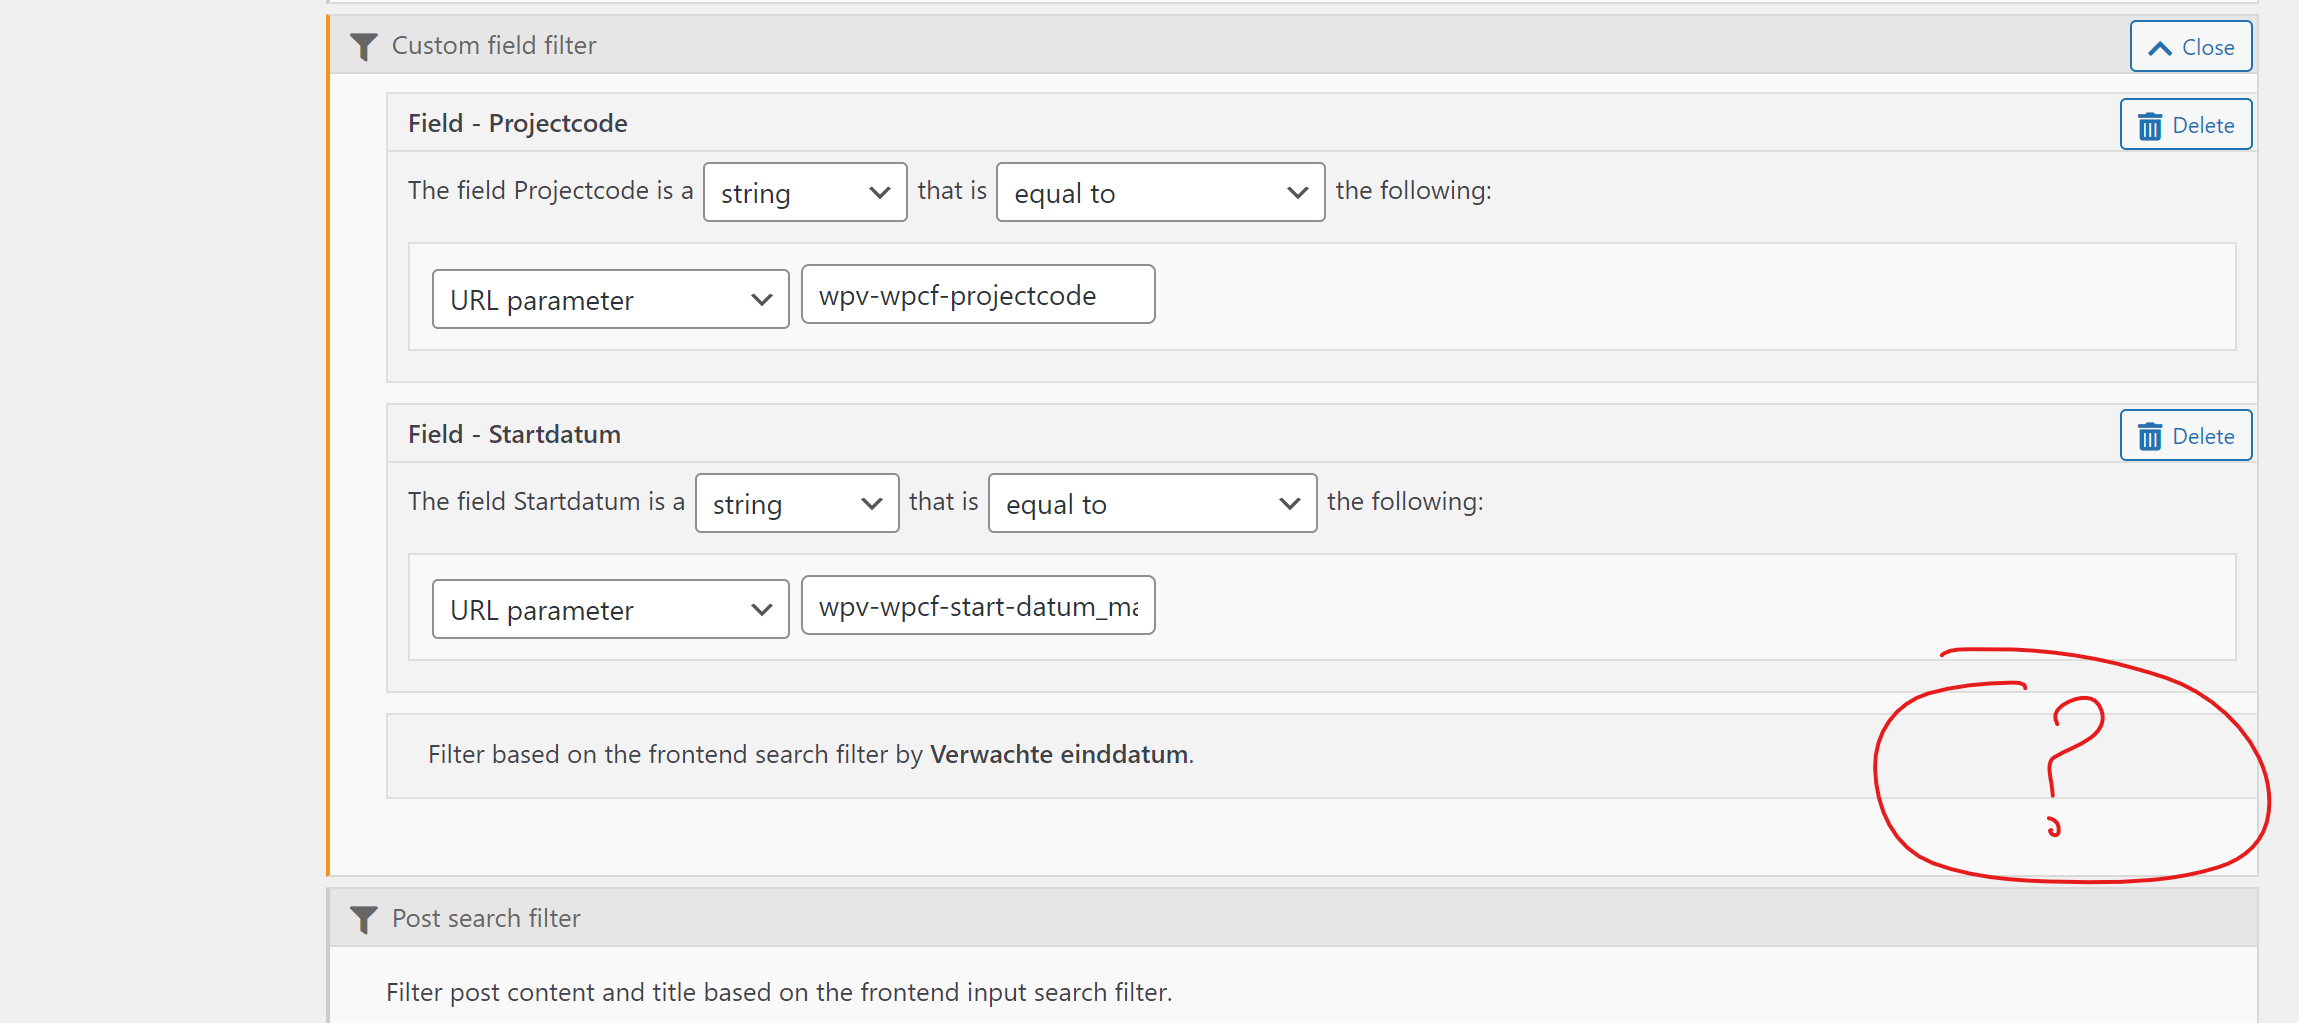Open Startdatum URL parameter source dropdown
2299x1023 pixels.
(611, 609)
